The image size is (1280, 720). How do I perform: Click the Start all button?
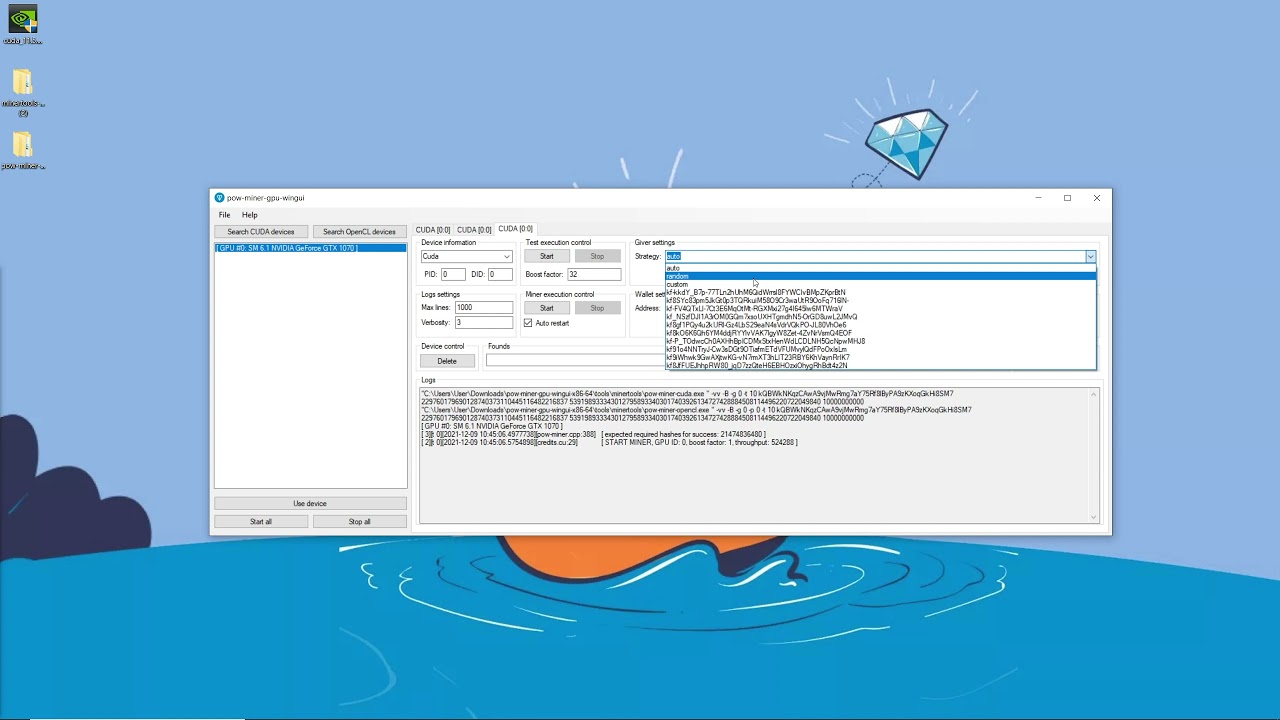[x=261, y=522]
